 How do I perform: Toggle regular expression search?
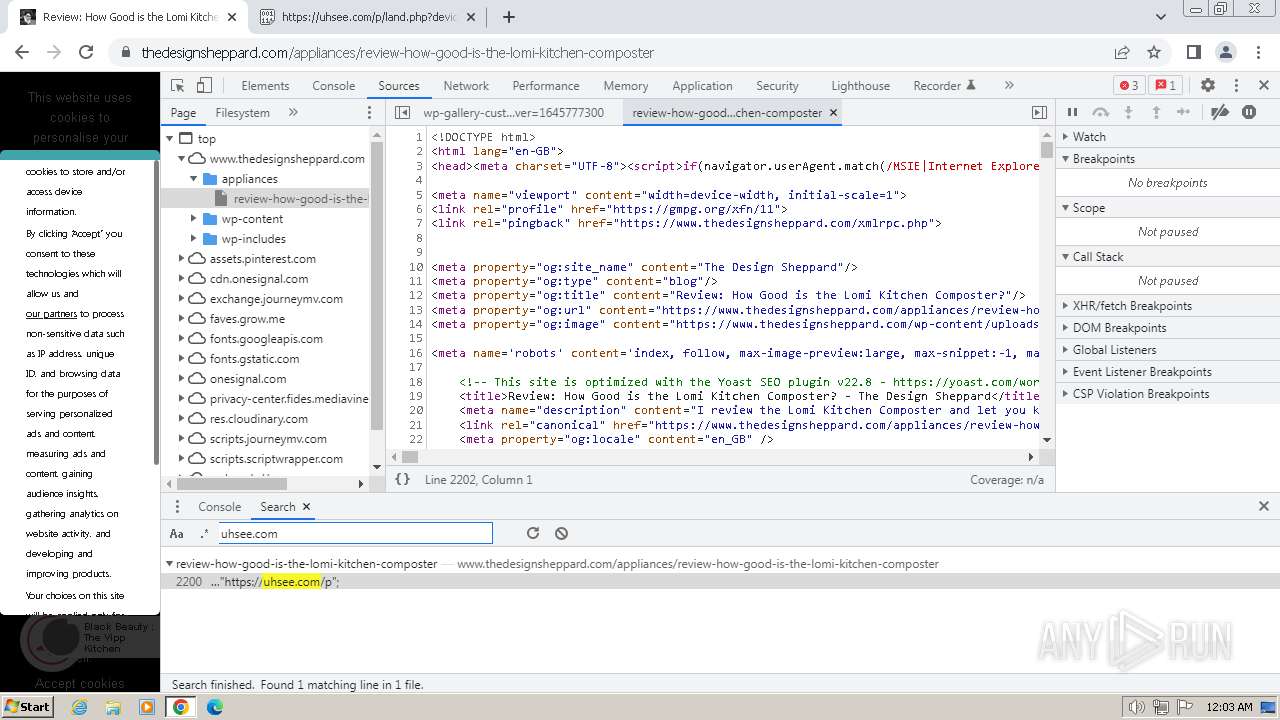[x=204, y=534]
